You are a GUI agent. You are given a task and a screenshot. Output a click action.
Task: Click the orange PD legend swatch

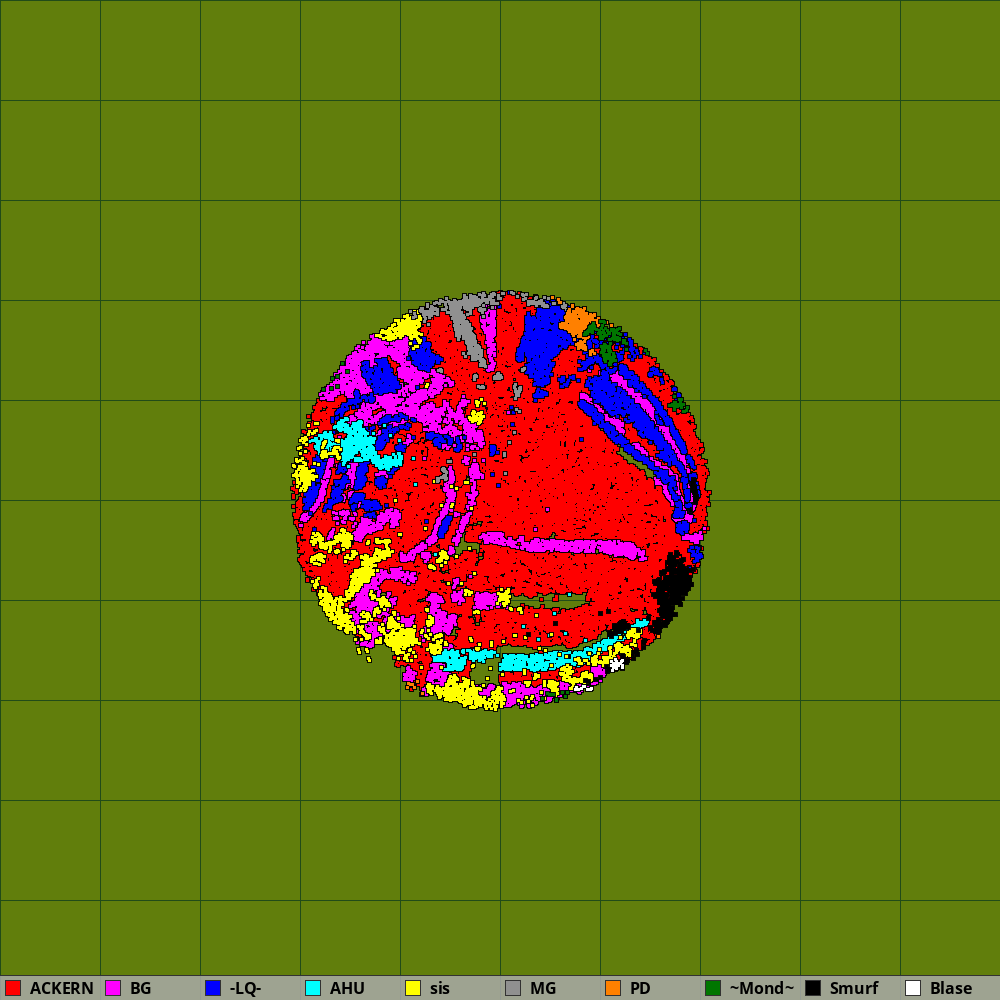[613, 988]
